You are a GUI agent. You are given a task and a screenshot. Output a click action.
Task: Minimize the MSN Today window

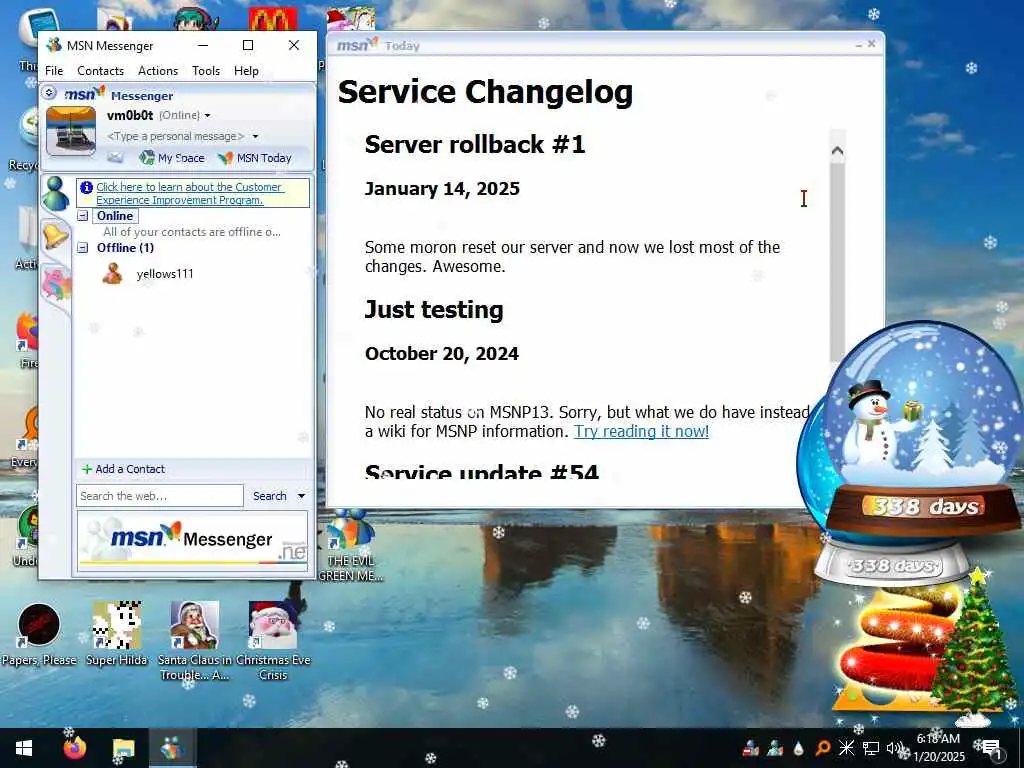pyautogui.click(x=859, y=44)
